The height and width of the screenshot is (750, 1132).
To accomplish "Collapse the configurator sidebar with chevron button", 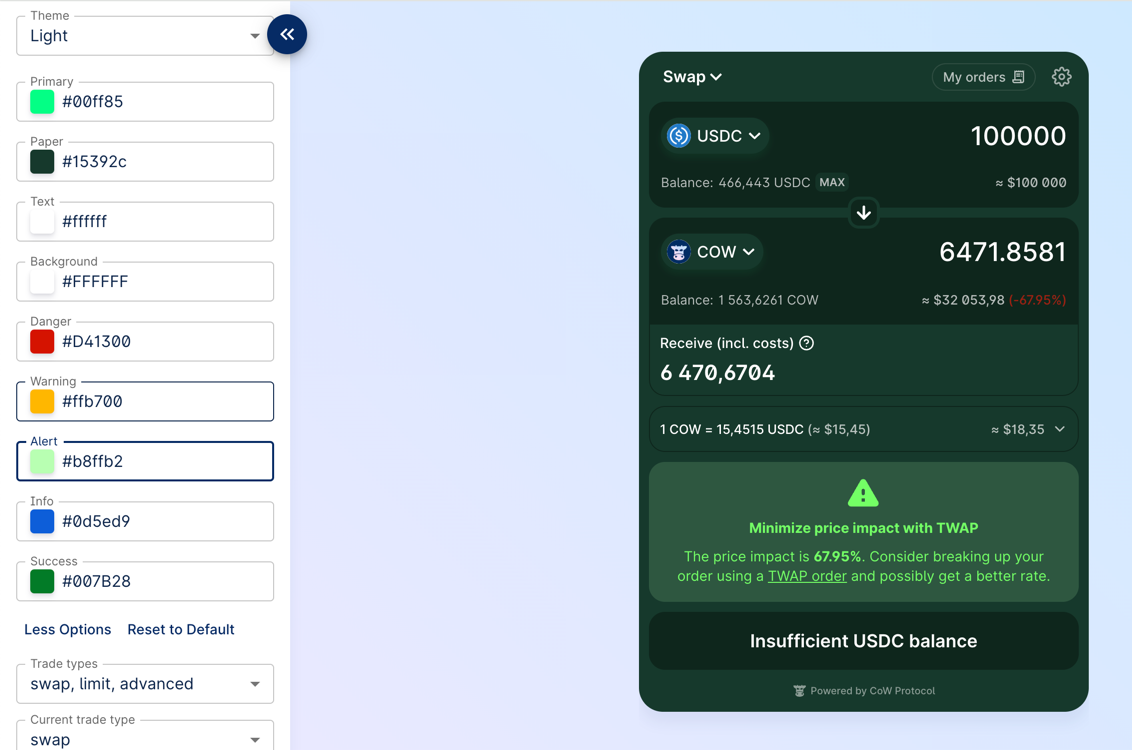I will tap(287, 34).
